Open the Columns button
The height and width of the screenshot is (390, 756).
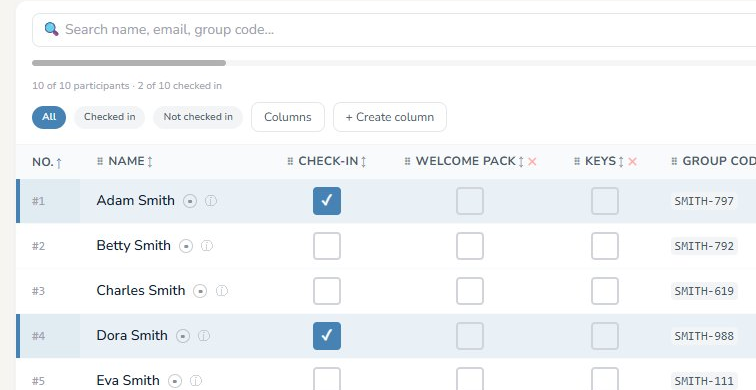point(288,117)
